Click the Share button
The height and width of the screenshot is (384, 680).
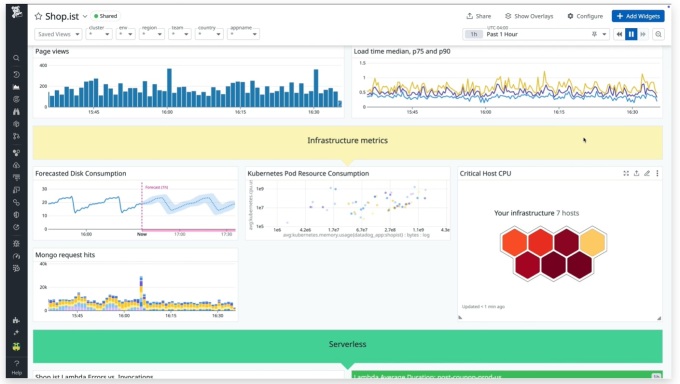pyautogui.click(x=479, y=16)
